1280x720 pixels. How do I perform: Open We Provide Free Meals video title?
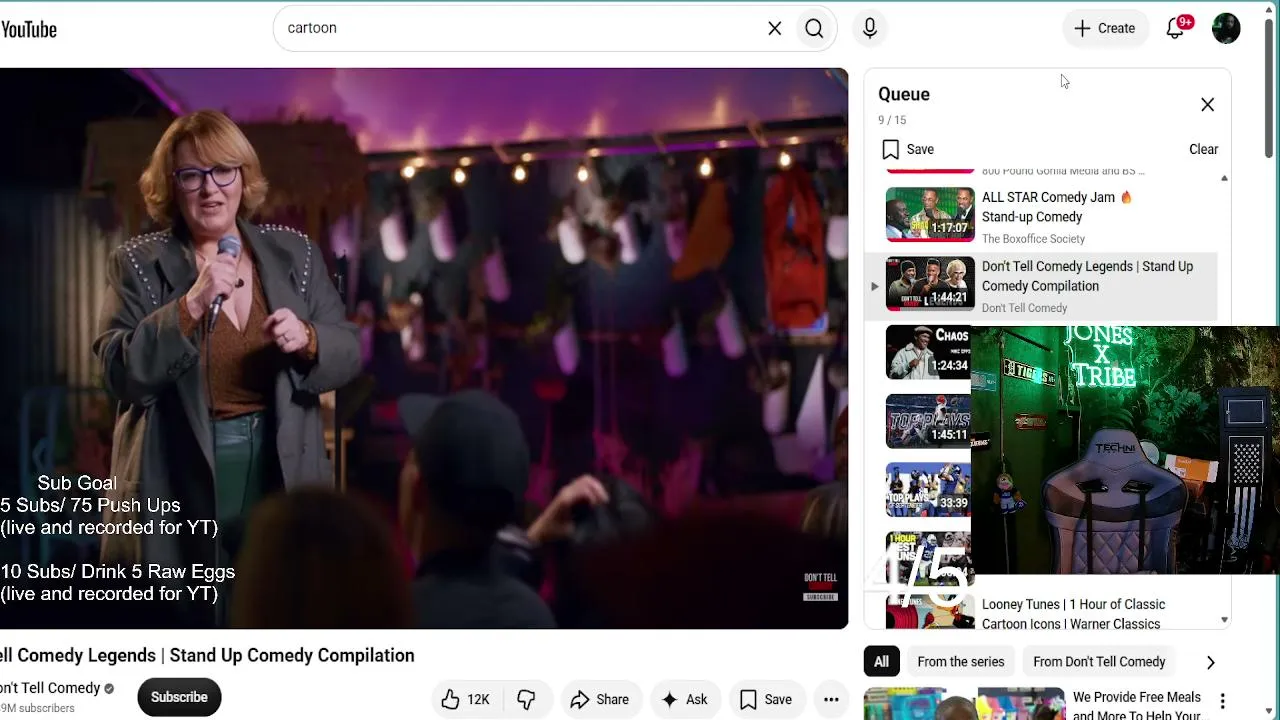[x=1137, y=706]
